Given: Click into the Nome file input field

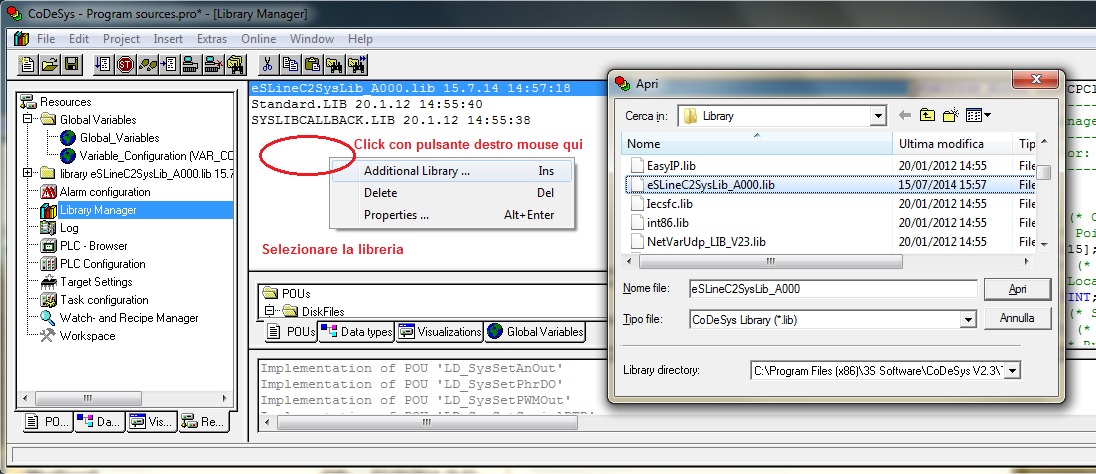Looking at the screenshot, I should (x=832, y=289).
